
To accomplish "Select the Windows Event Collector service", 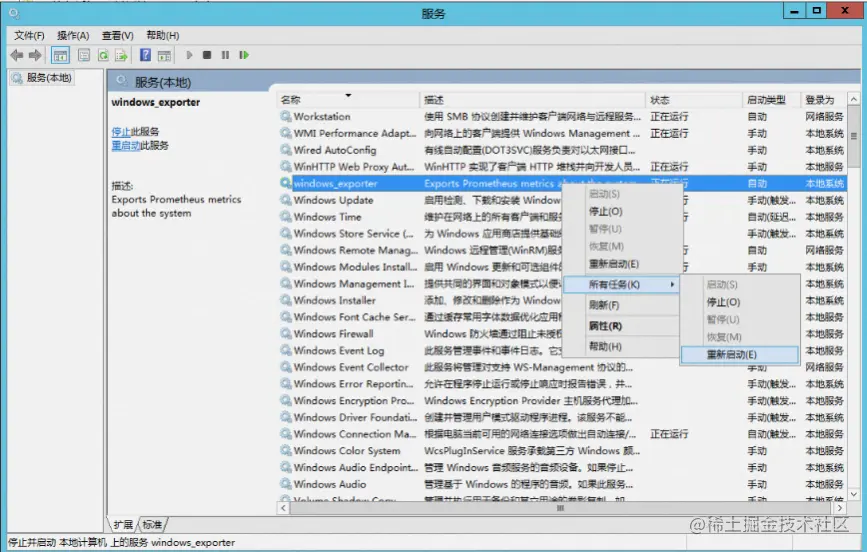I will coord(561,367).
